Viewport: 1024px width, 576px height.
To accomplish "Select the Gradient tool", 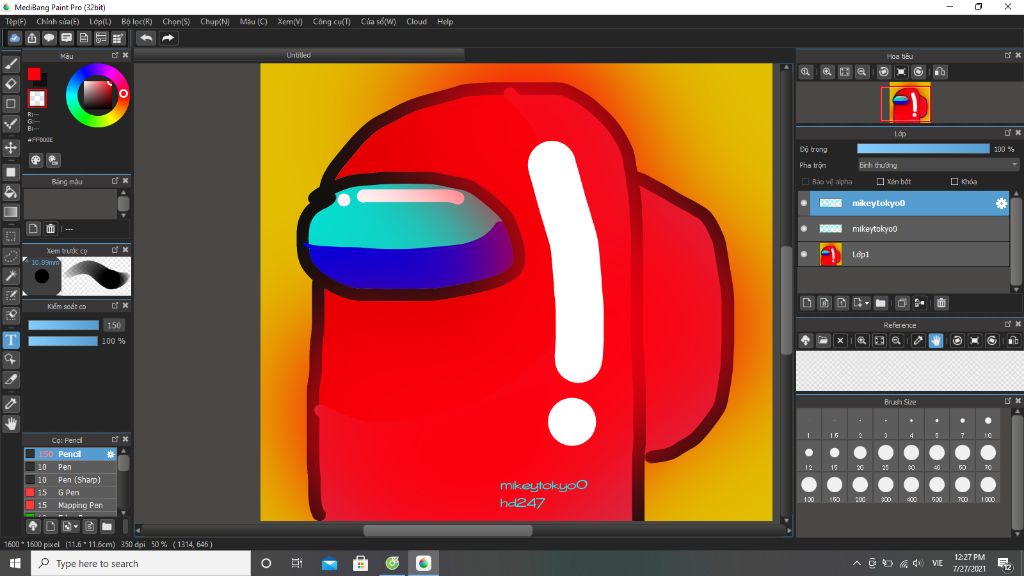I will [x=10, y=212].
